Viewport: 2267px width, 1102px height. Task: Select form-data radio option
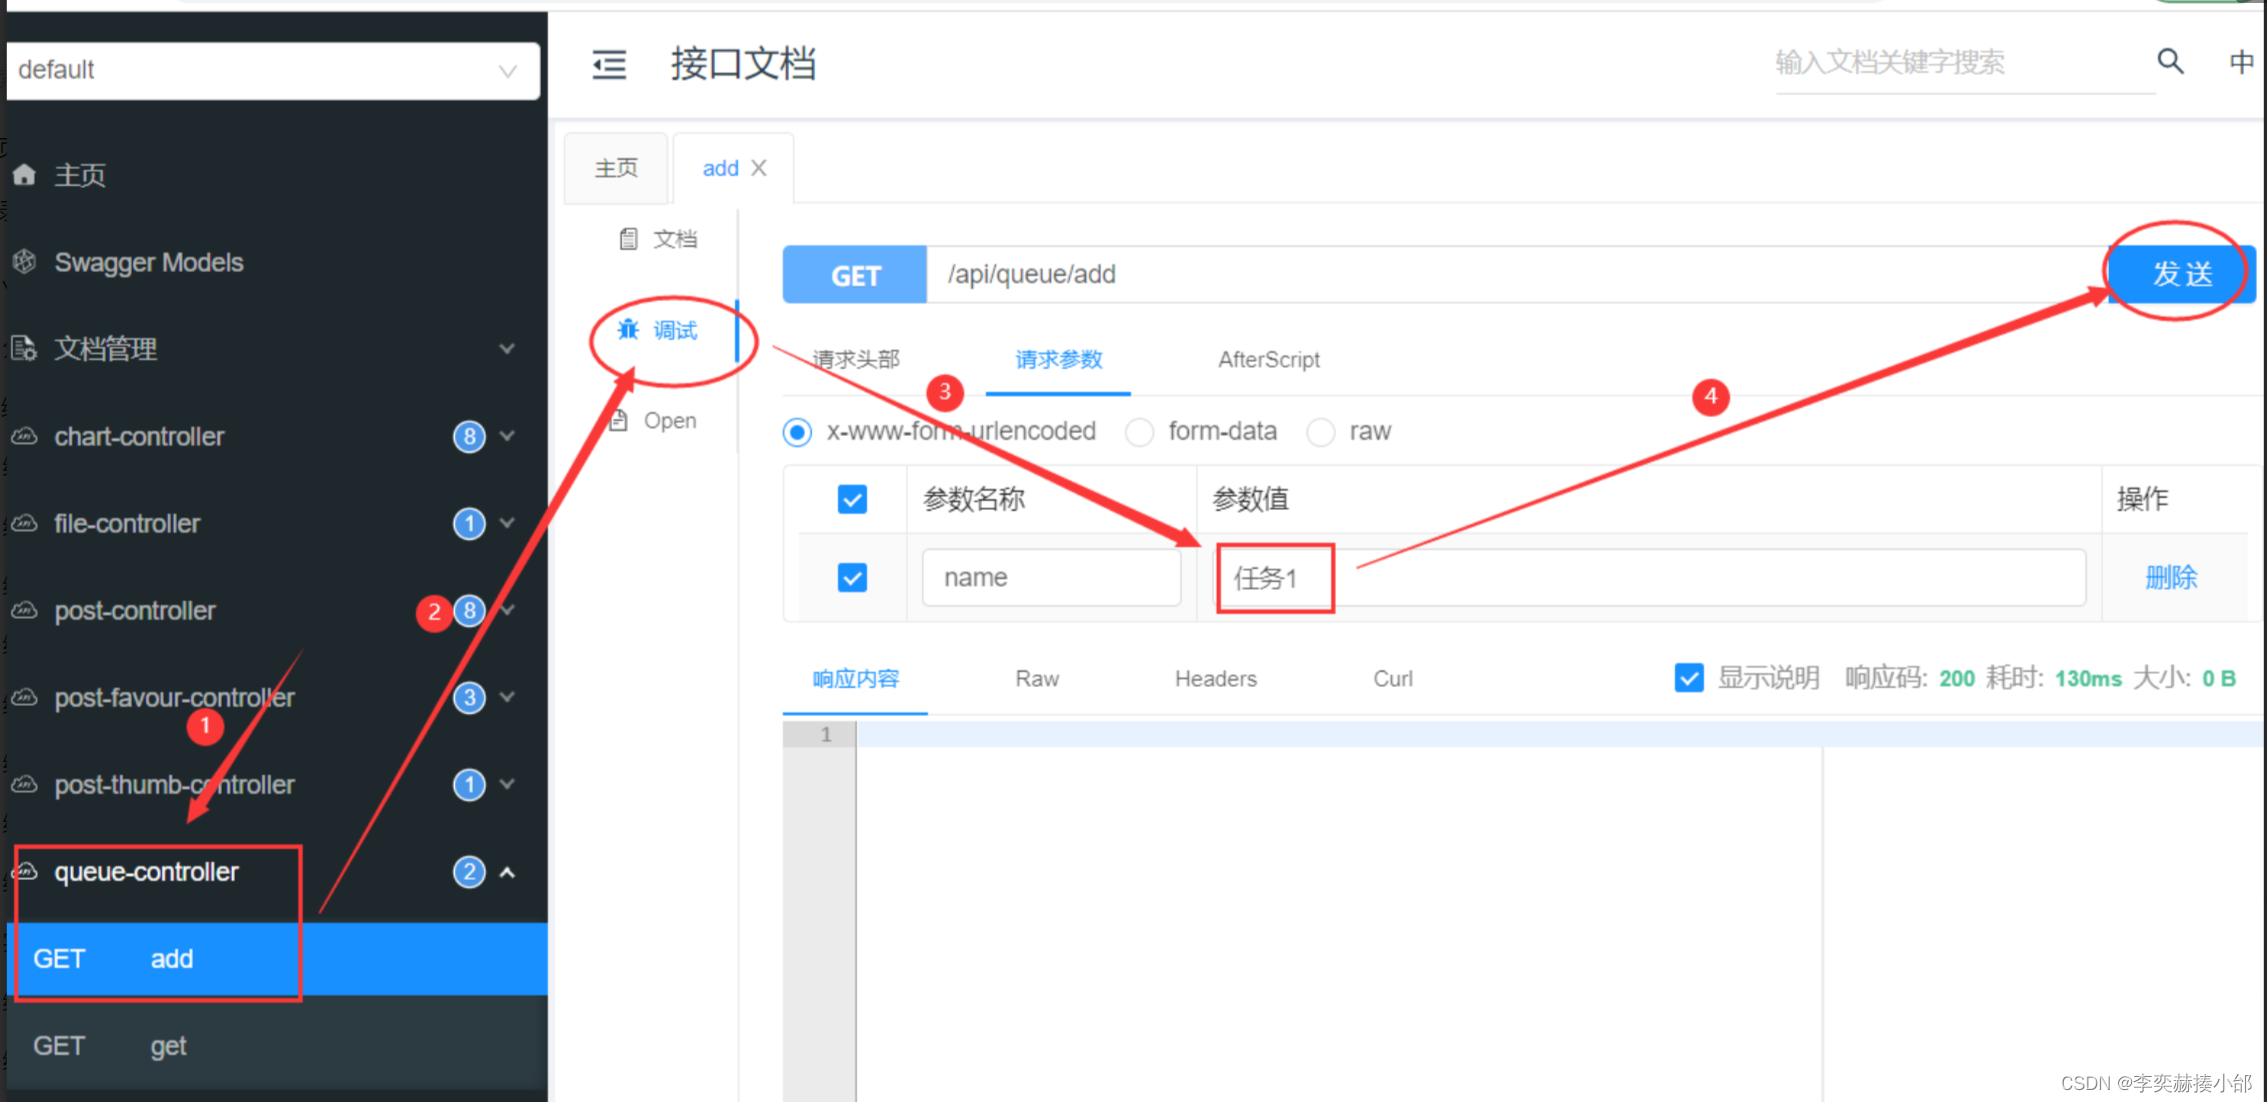click(1139, 432)
